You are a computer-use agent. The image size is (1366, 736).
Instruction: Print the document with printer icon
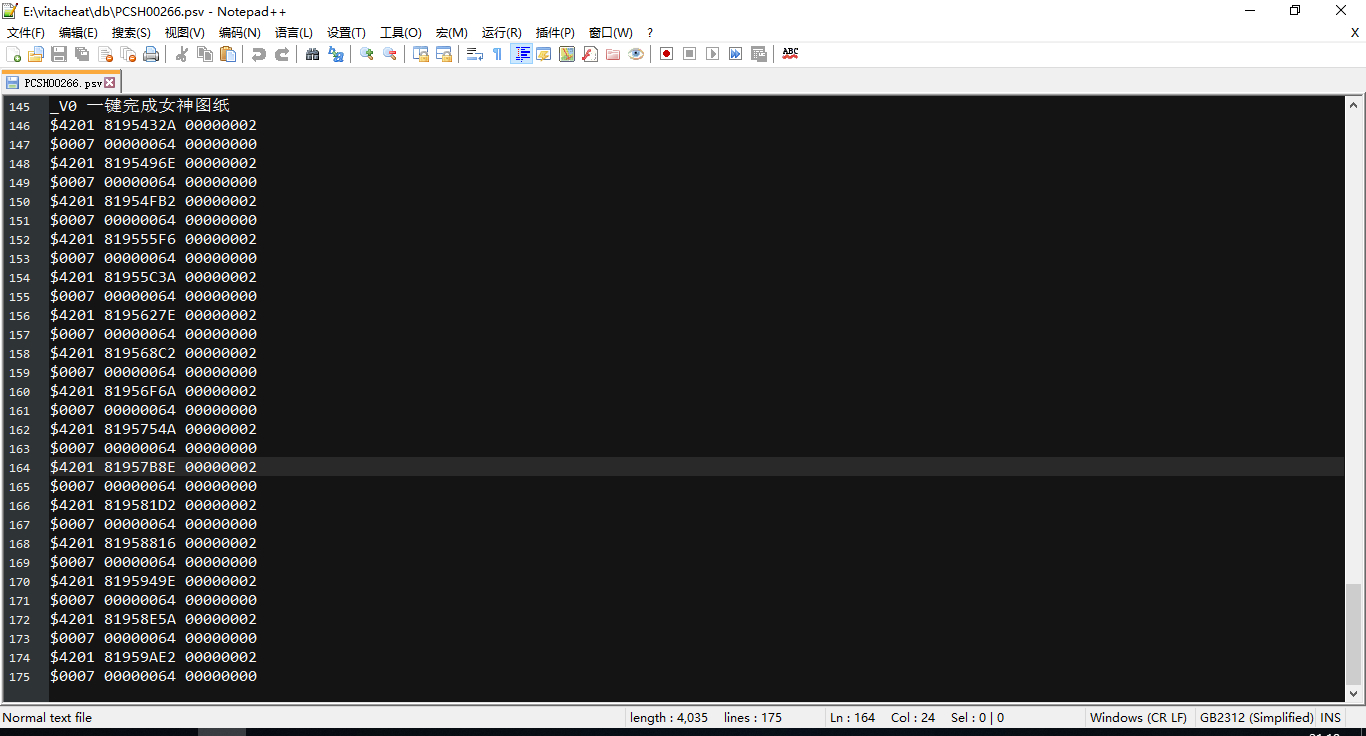[x=151, y=54]
